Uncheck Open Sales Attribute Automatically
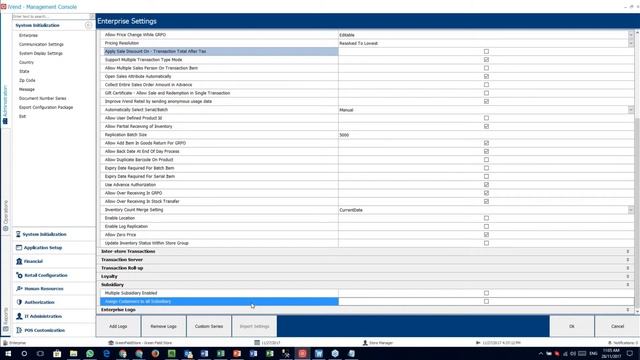 pyautogui.click(x=486, y=76)
